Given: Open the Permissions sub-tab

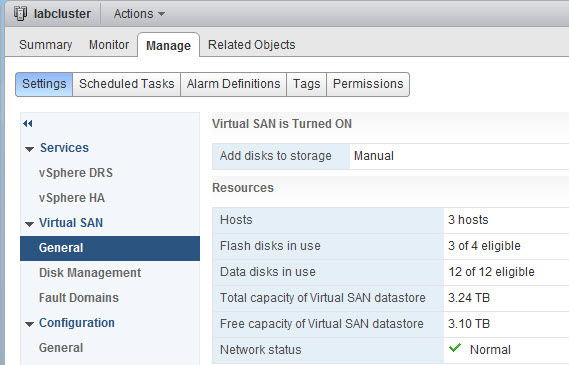Looking at the screenshot, I should (x=368, y=84).
